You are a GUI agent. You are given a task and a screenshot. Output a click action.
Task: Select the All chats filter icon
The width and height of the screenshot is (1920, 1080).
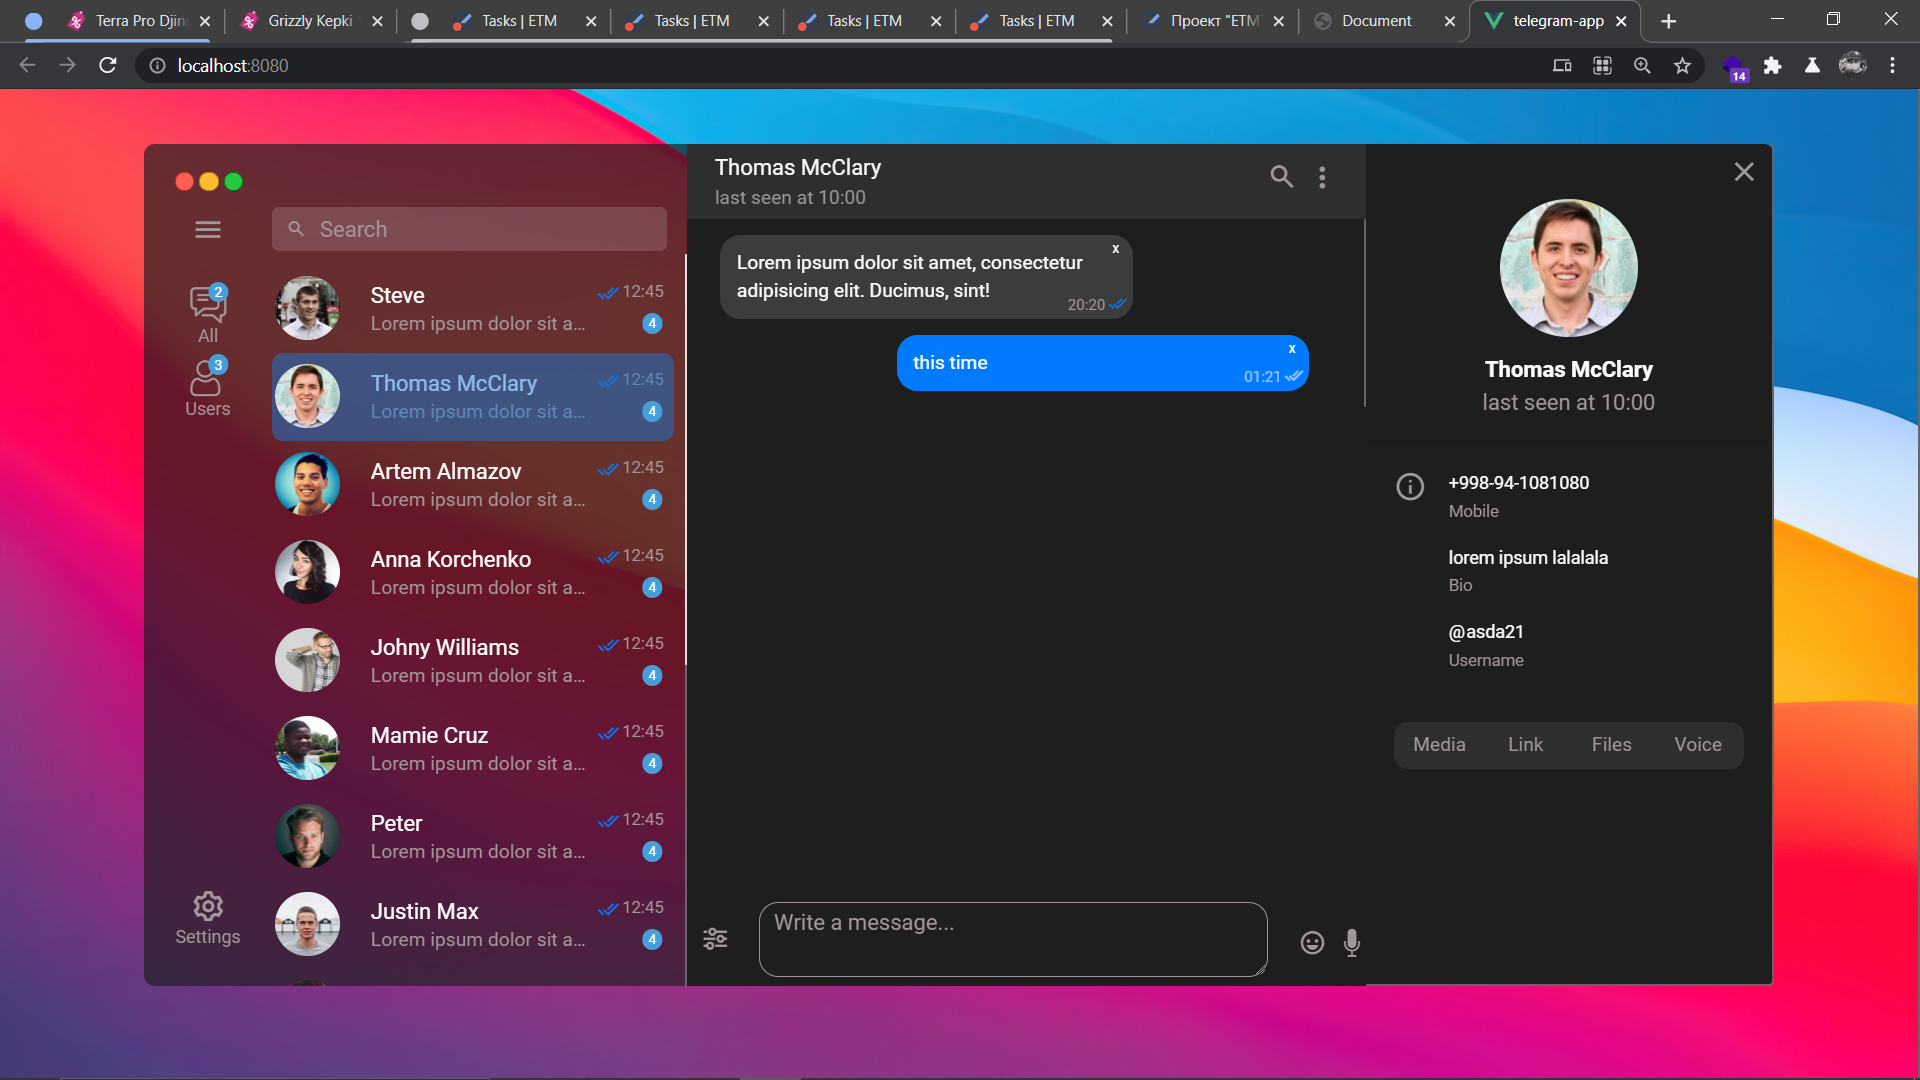click(x=207, y=304)
